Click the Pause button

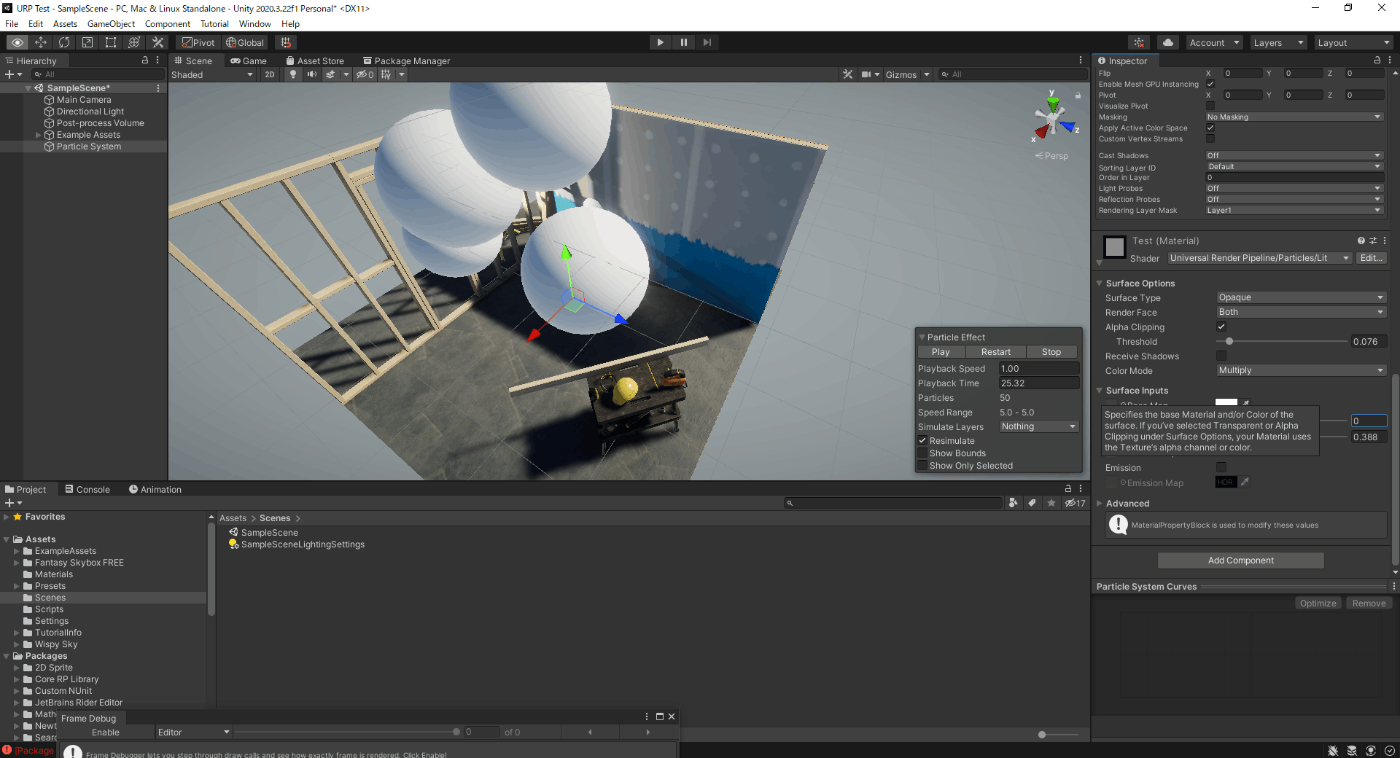coord(684,42)
